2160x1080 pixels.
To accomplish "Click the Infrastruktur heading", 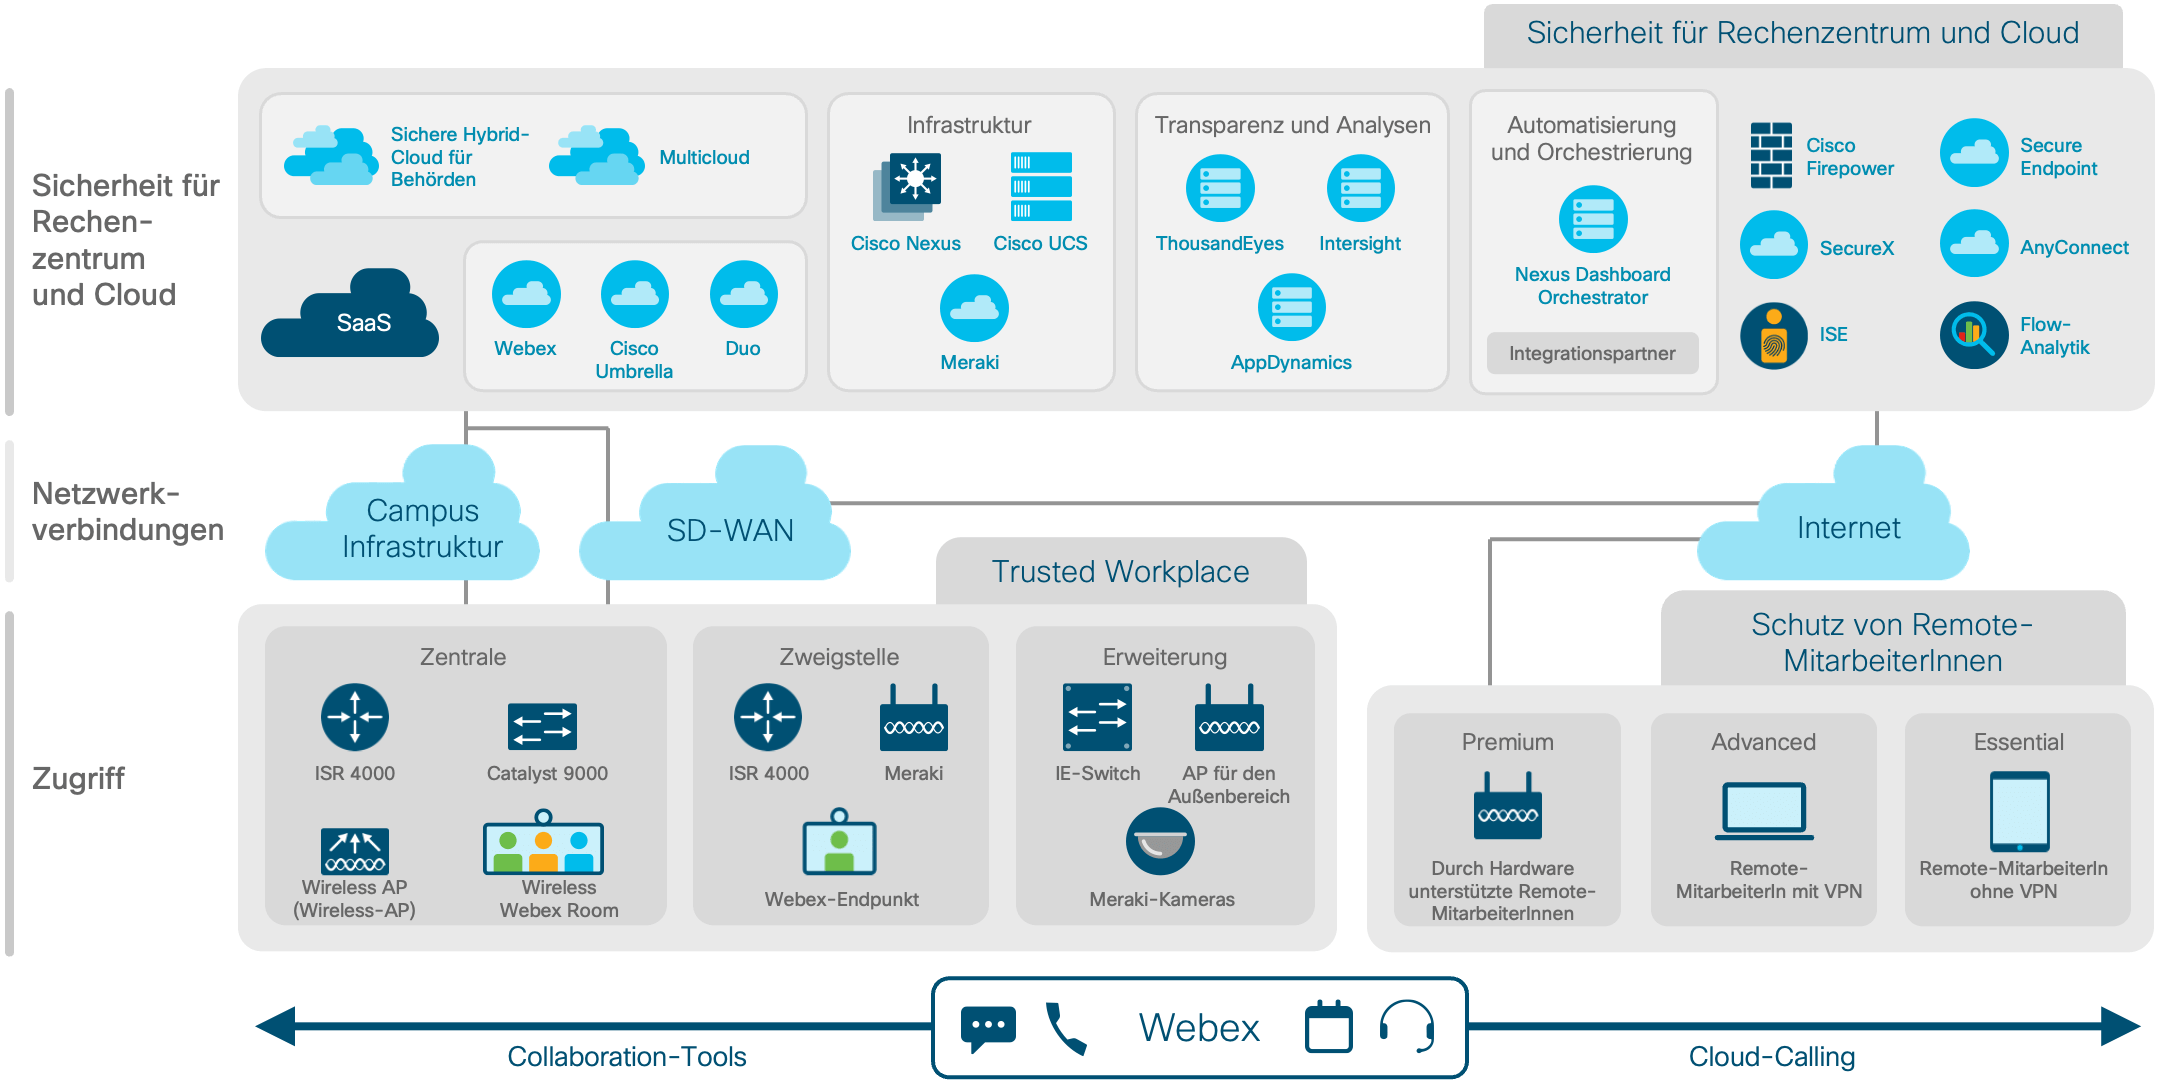I will coord(969,125).
